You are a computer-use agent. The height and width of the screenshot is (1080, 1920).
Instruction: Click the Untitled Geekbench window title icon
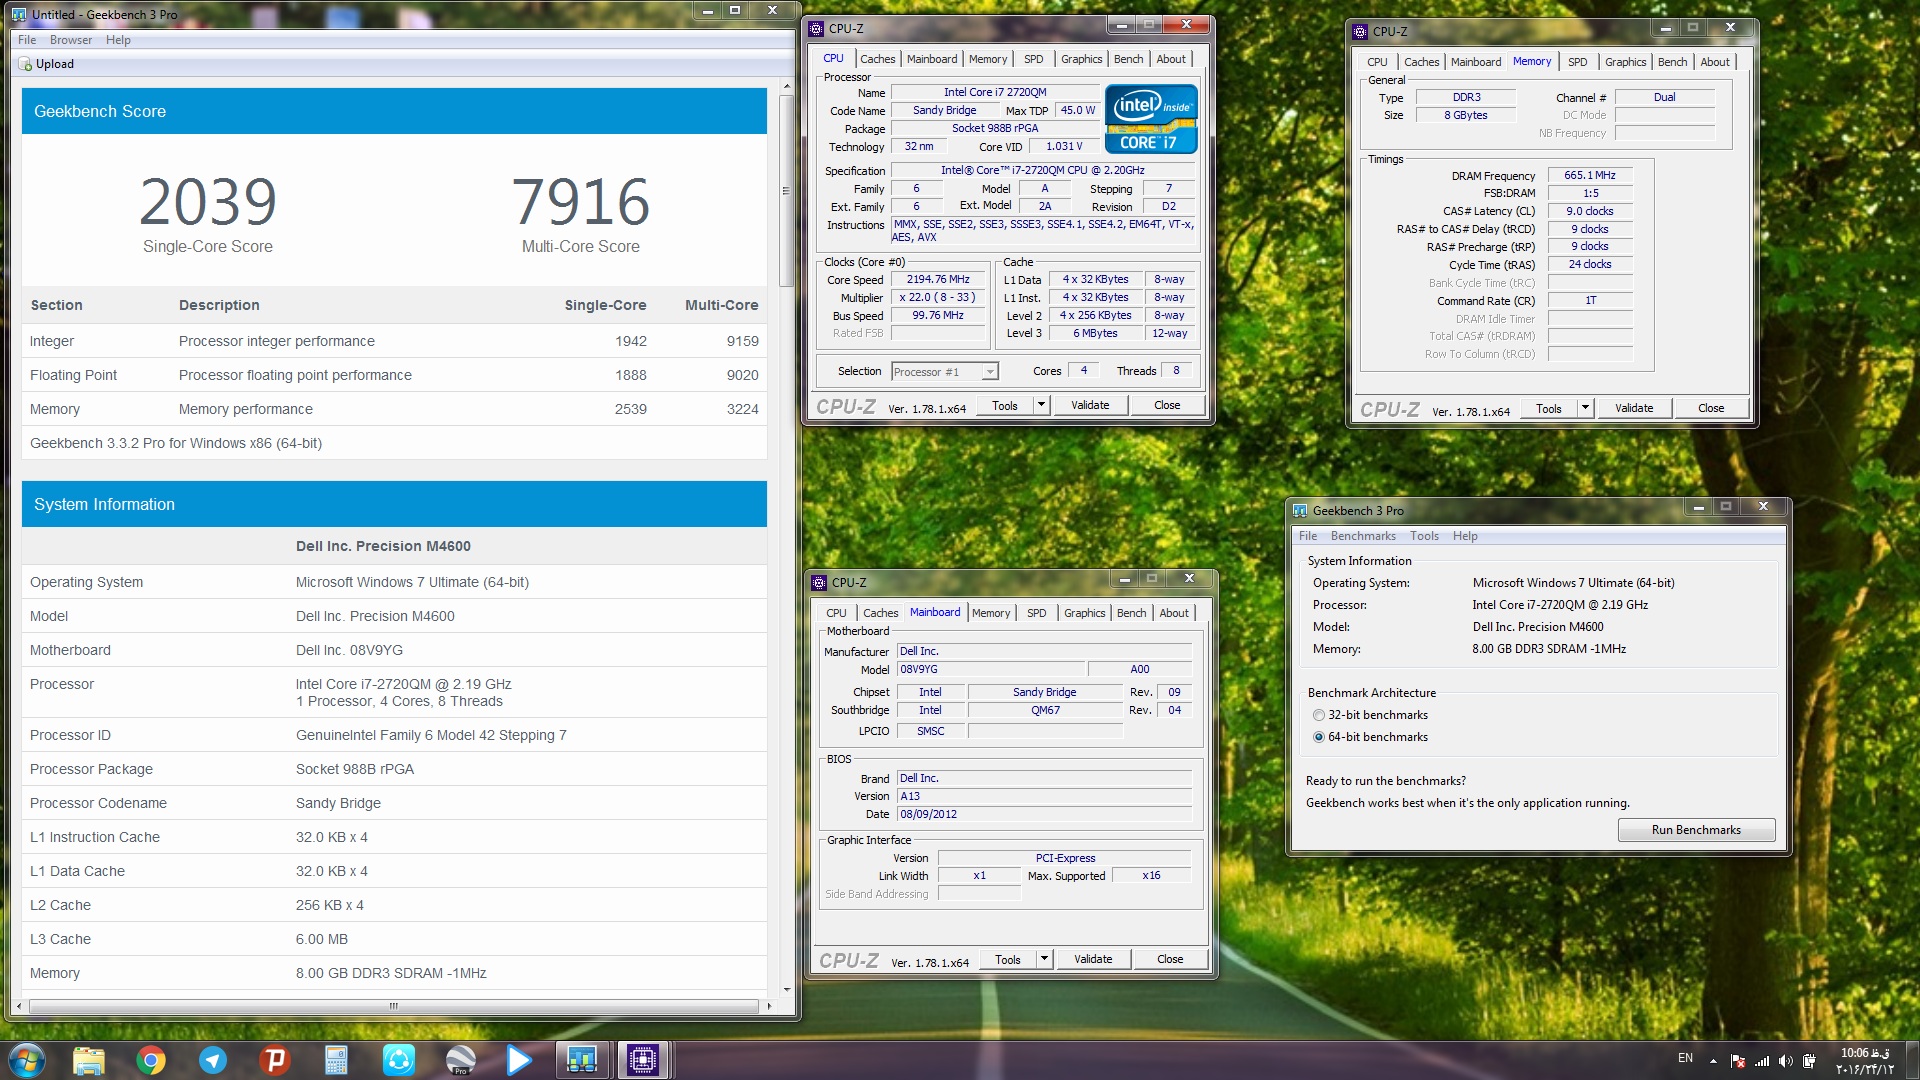(x=19, y=14)
